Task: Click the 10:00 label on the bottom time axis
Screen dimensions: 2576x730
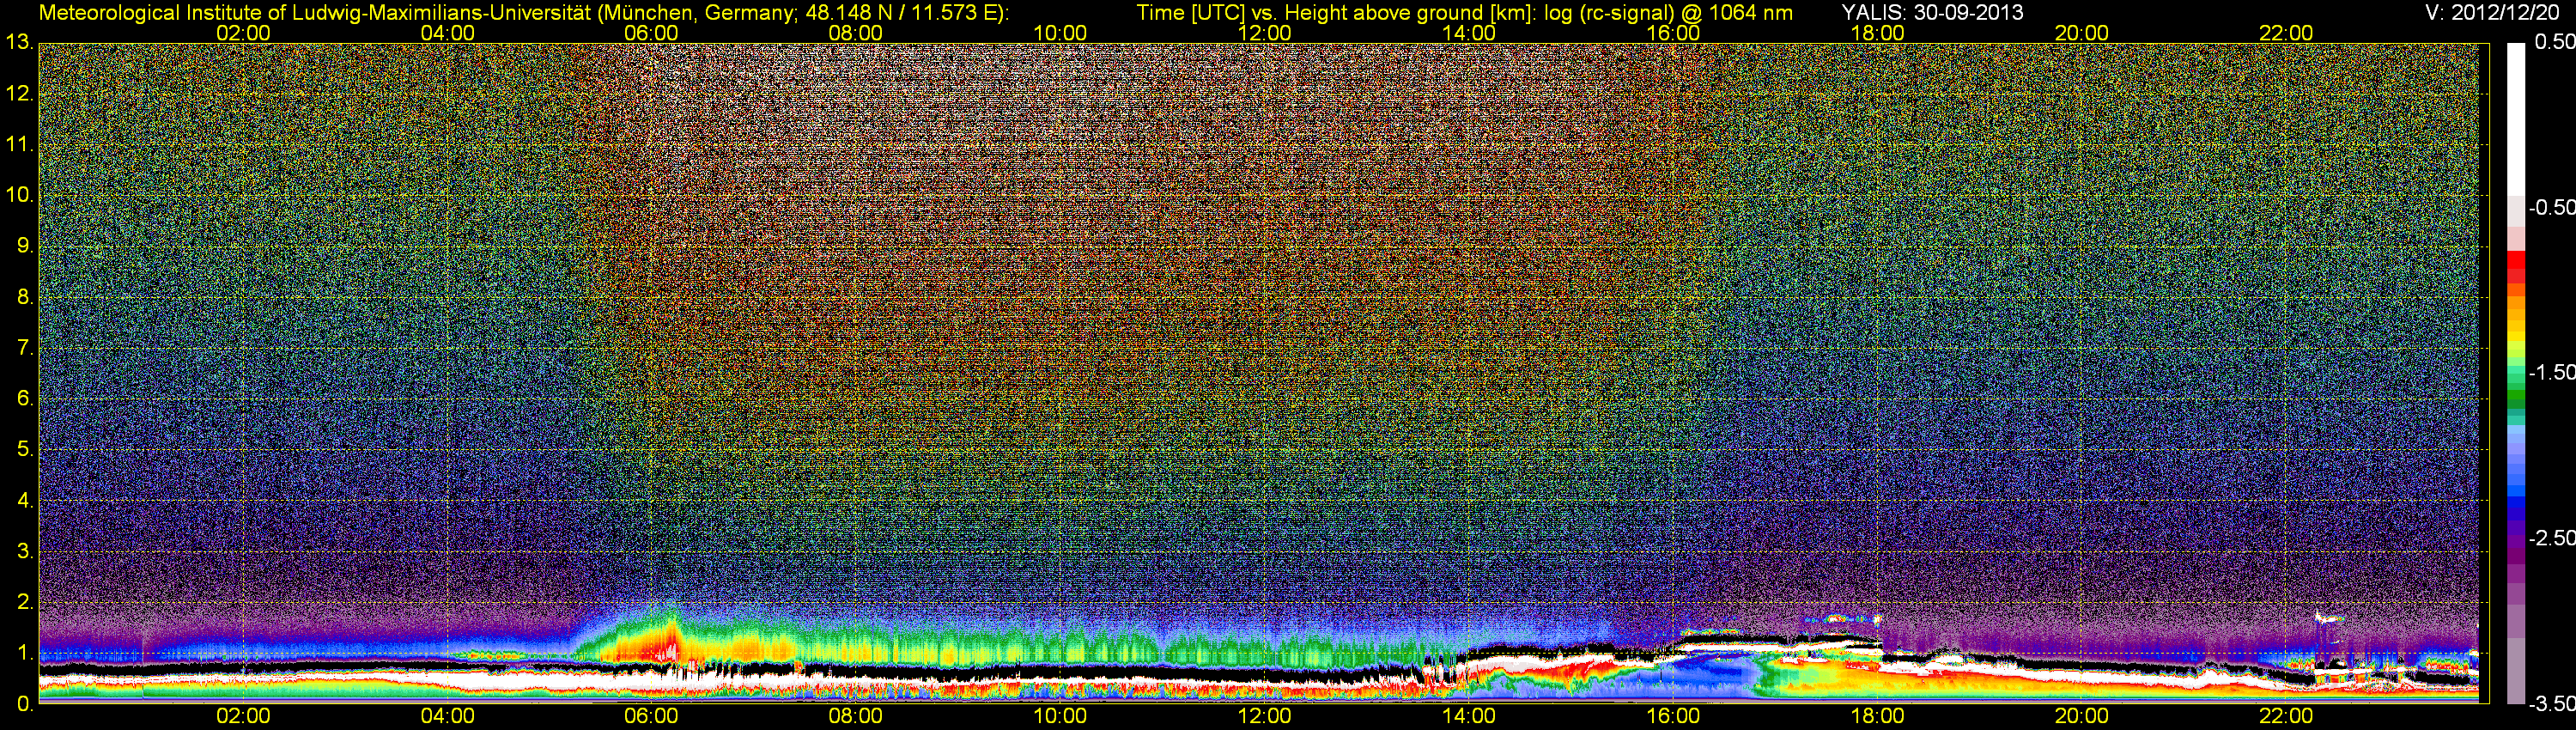Action: [1060, 716]
